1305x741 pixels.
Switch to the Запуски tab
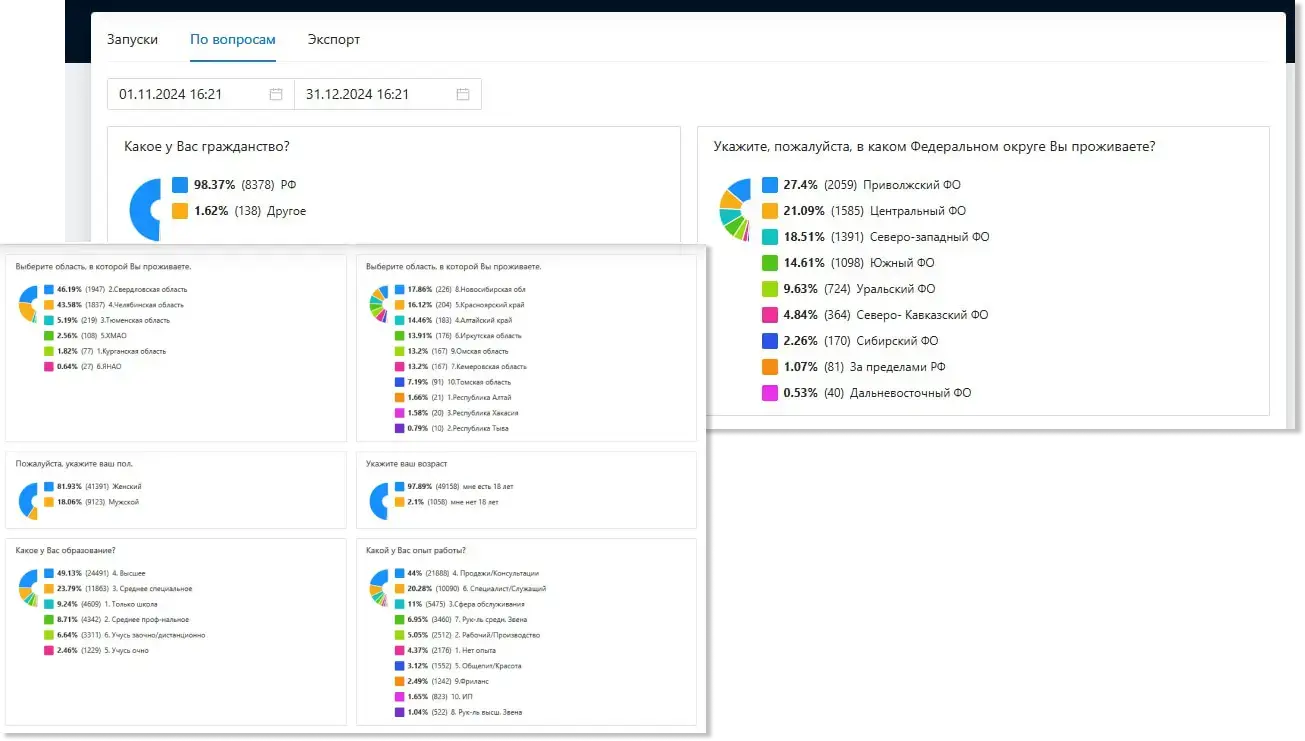coord(133,40)
